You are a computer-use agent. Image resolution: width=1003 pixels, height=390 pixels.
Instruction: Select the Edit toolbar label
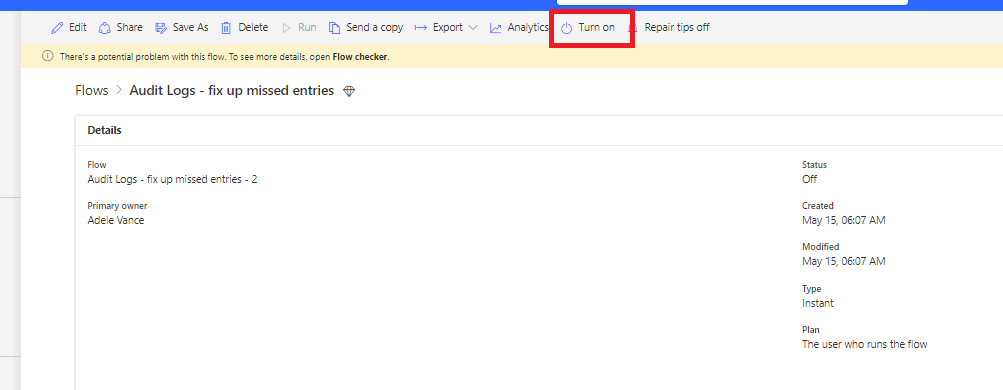(77, 27)
